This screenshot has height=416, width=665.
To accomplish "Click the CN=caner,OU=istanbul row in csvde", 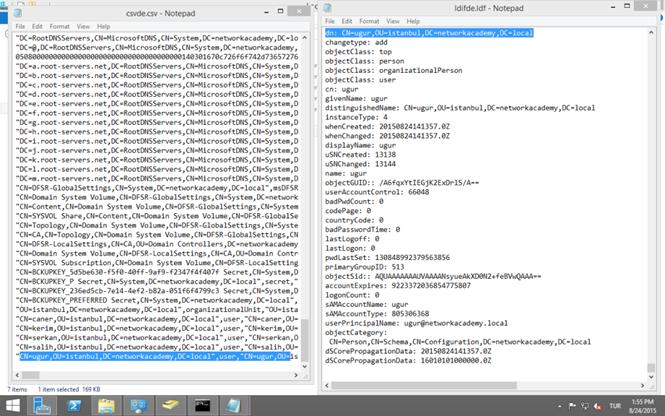I will 157,319.
